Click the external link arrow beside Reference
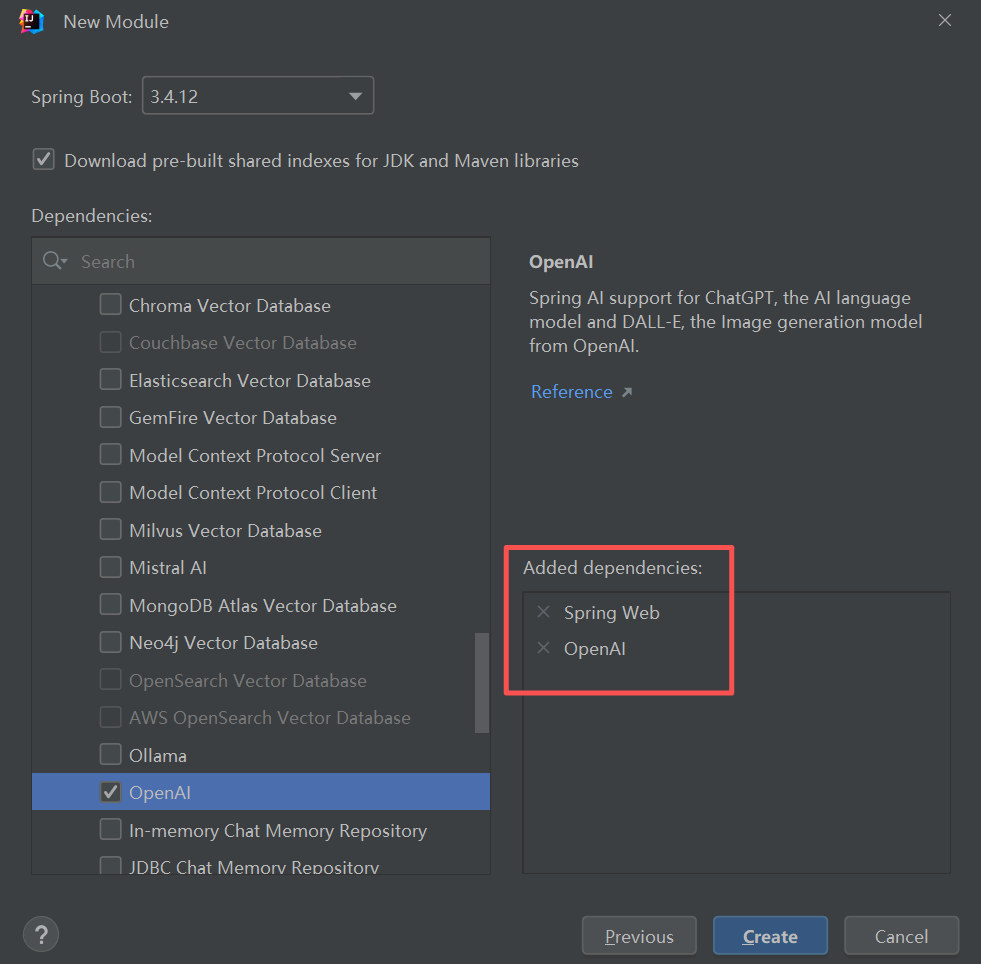The width and height of the screenshot is (981, 964). [x=627, y=392]
